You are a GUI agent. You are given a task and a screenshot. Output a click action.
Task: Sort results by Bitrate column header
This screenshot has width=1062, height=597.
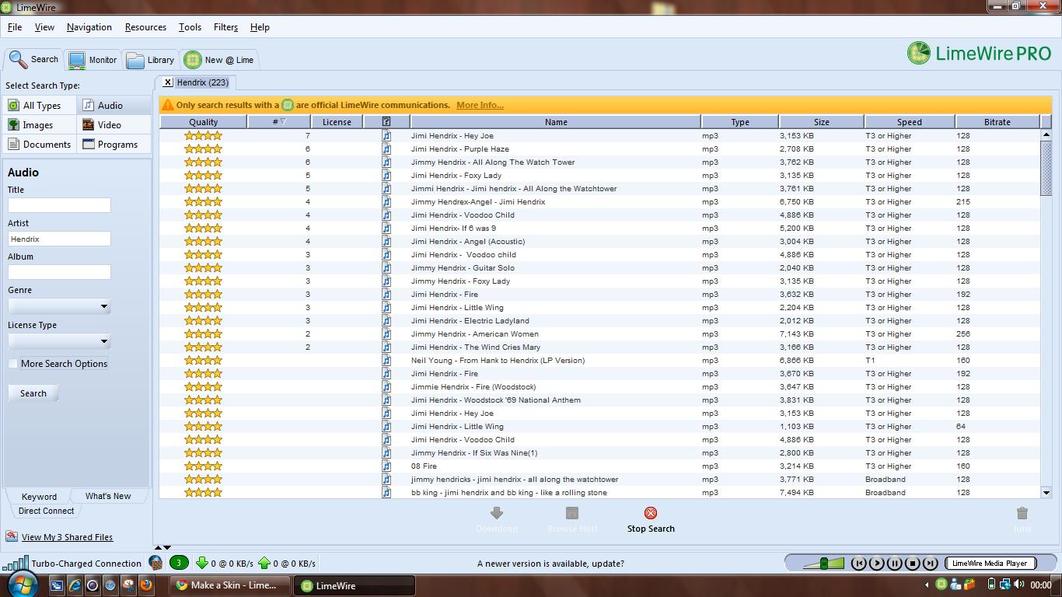997,122
